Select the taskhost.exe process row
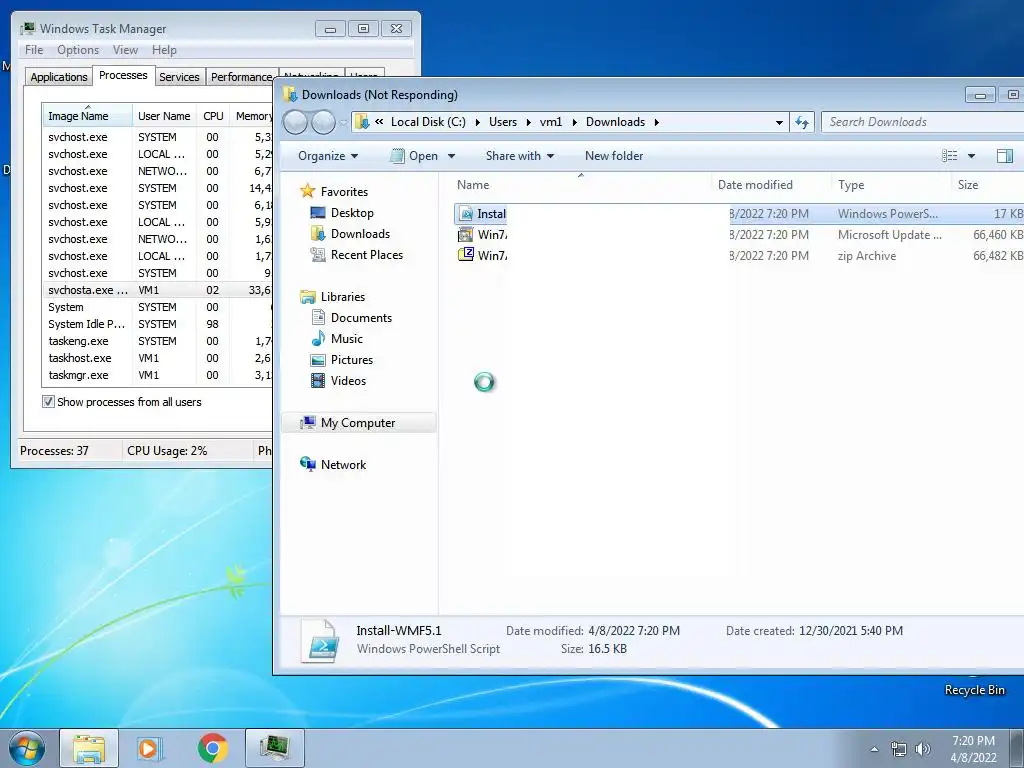This screenshot has height=768, width=1024. [157, 358]
